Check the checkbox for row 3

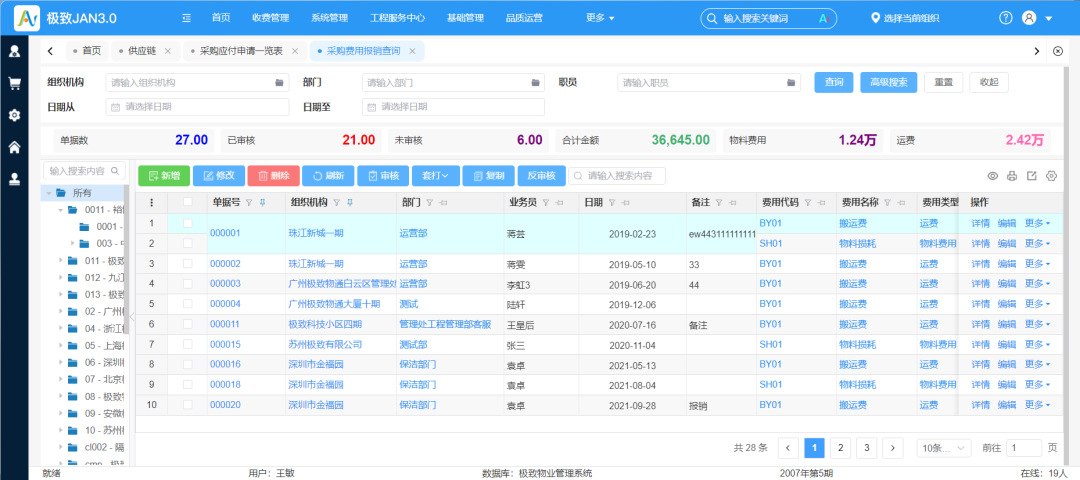187,264
